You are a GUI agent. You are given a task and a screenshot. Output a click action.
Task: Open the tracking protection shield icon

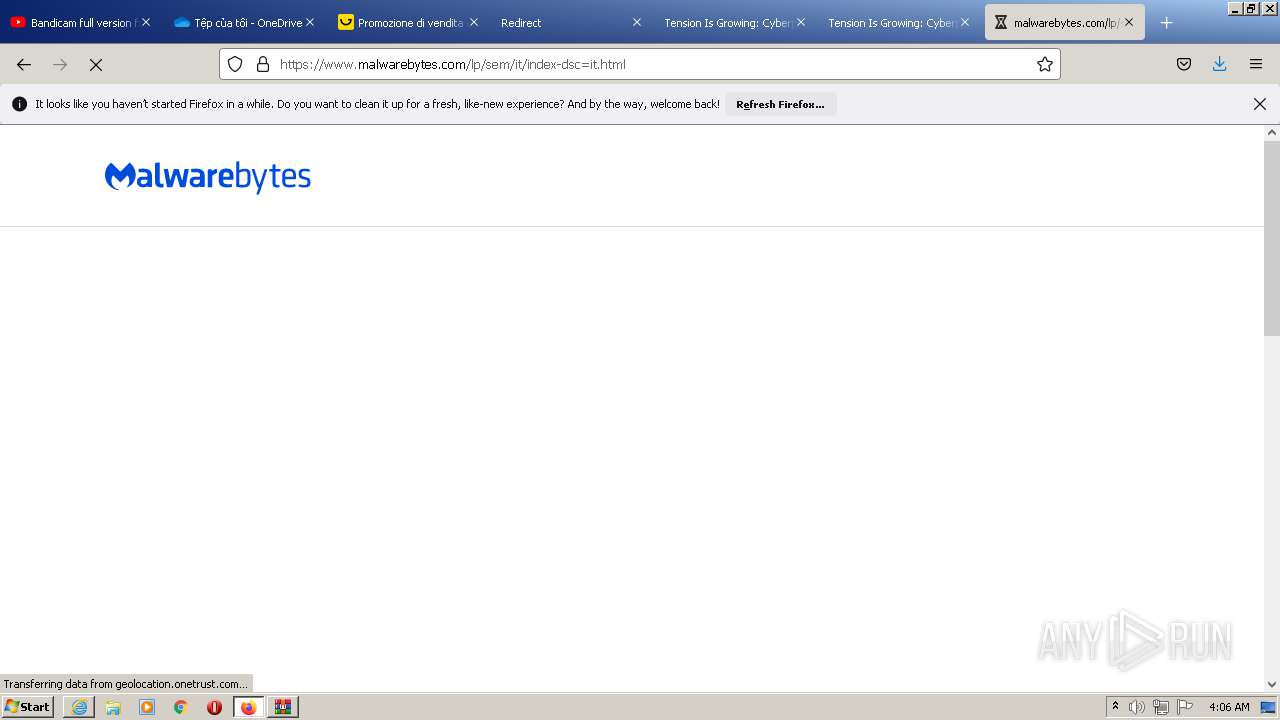pyautogui.click(x=235, y=64)
